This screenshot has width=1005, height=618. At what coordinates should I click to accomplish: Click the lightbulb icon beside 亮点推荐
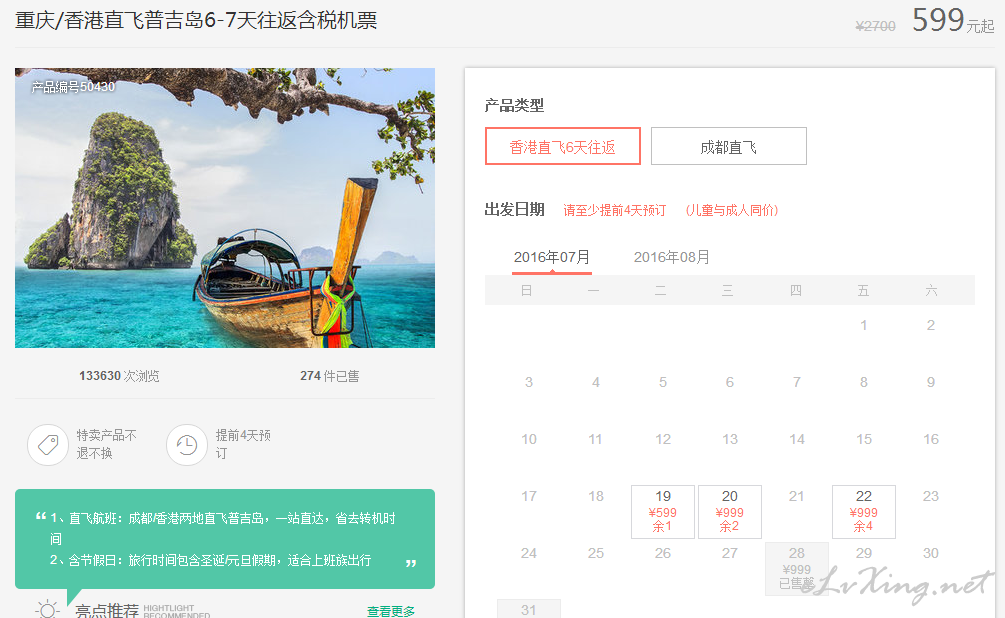pyautogui.click(x=47, y=609)
